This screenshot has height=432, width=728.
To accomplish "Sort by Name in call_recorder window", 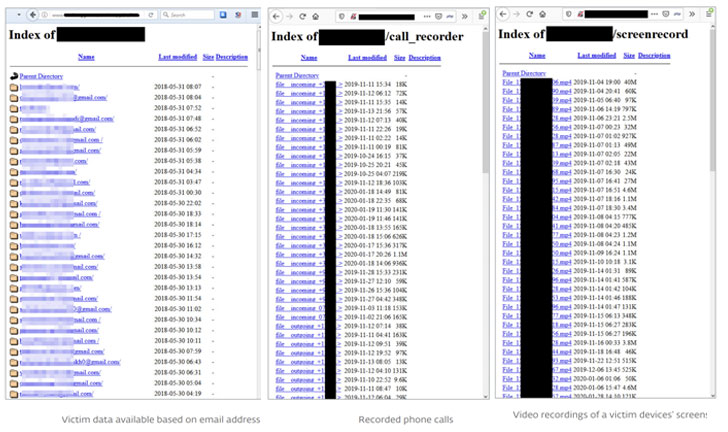I will point(309,58).
